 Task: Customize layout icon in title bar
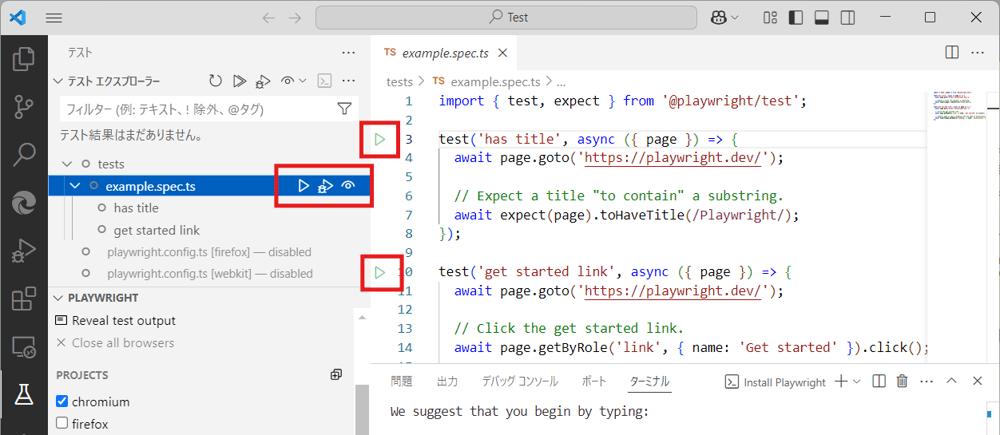[770, 18]
